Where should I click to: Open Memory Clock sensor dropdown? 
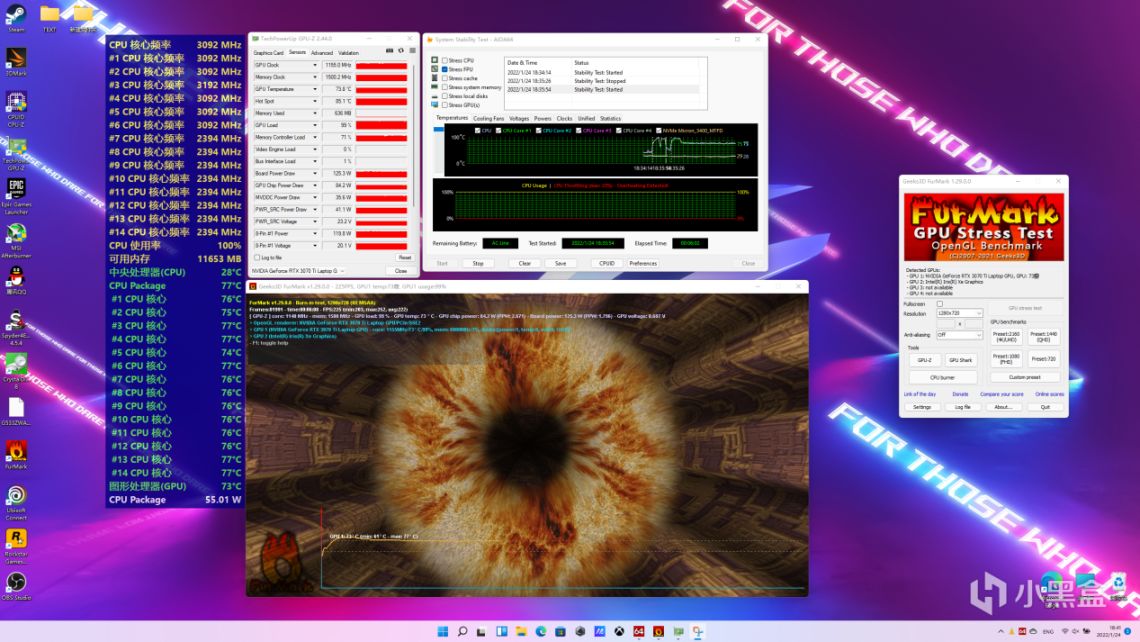tap(315, 77)
